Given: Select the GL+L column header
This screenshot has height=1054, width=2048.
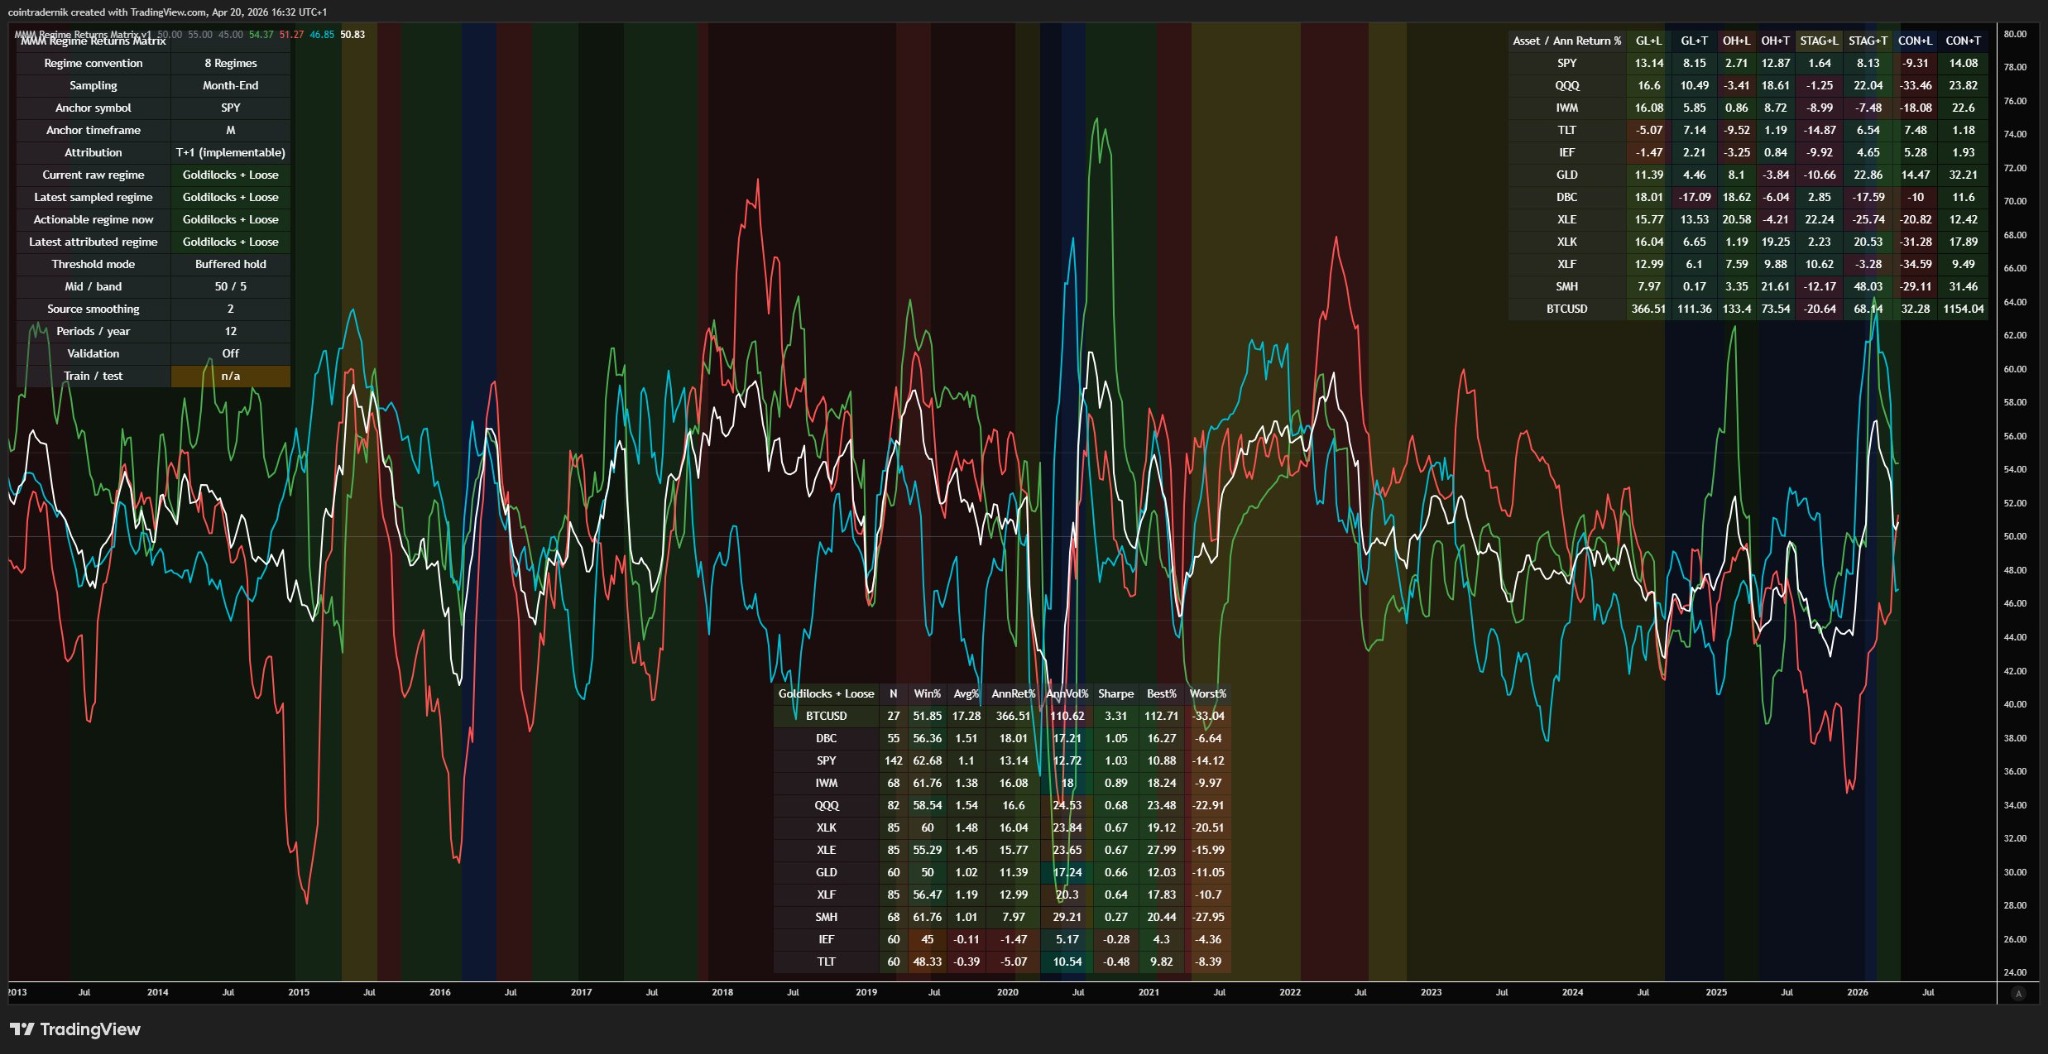Looking at the screenshot, I should pos(1647,42).
